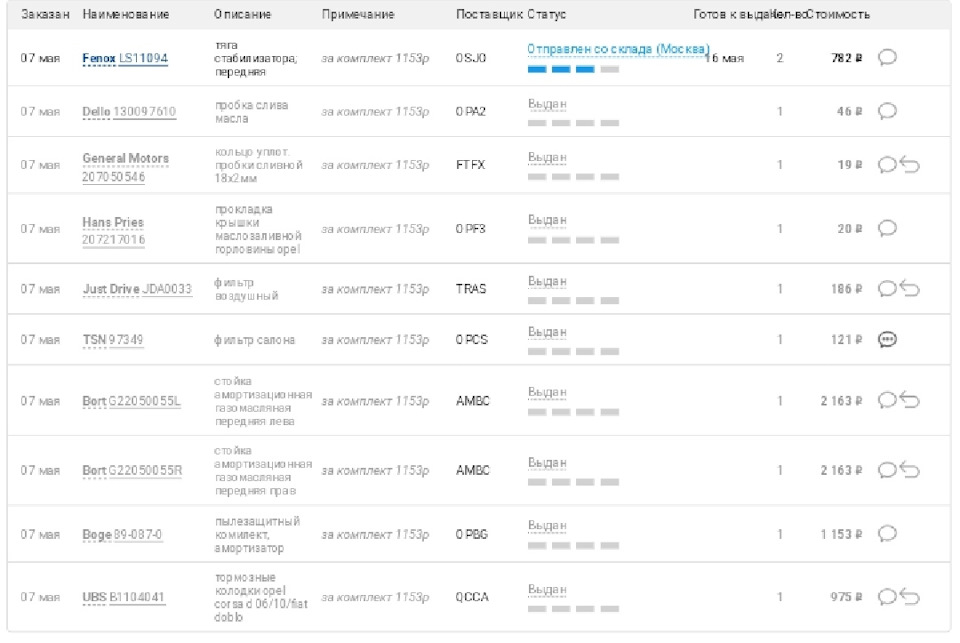Image resolution: width=960 pixels, height=643 pixels.
Task: Click comment icon in UBS B1104041 row
Action: point(886,597)
